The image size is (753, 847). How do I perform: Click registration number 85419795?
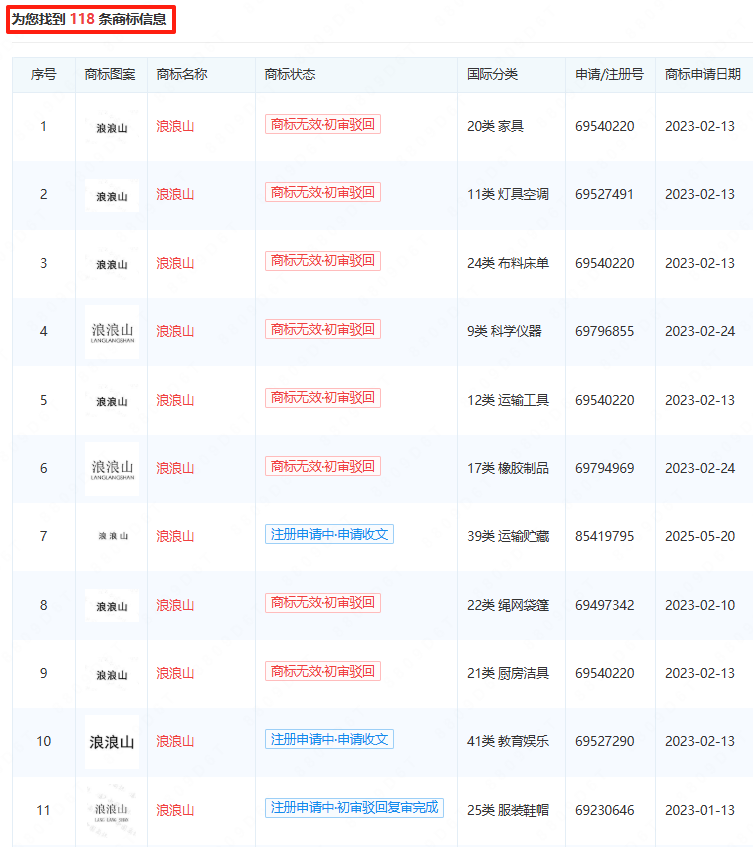point(604,537)
